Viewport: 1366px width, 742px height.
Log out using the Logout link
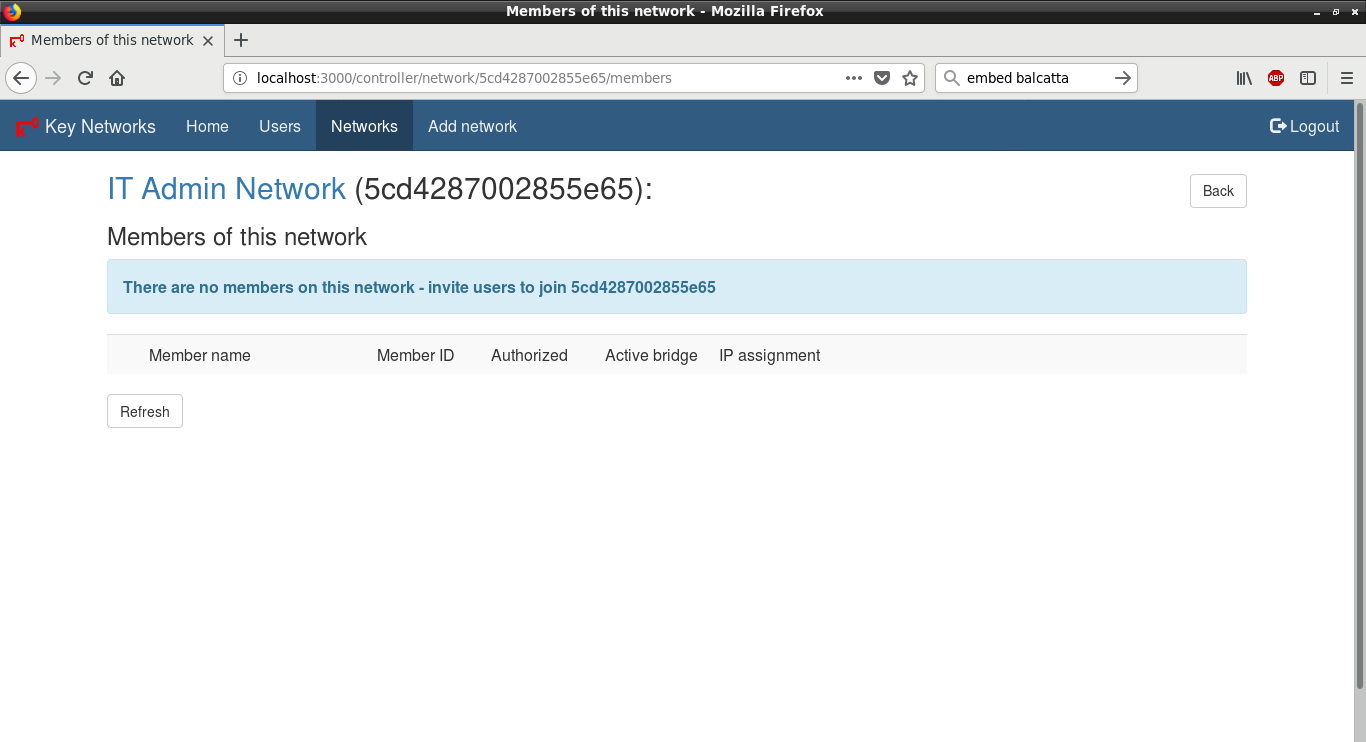click(x=1304, y=127)
